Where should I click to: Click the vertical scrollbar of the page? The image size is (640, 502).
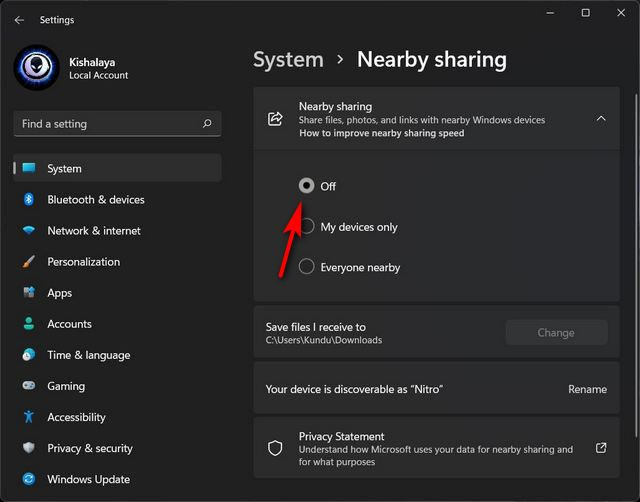636,265
